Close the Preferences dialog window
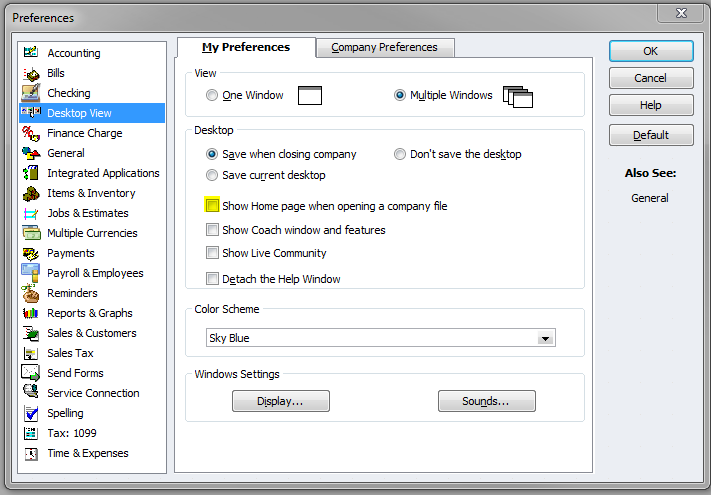 (x=681, y=13)
